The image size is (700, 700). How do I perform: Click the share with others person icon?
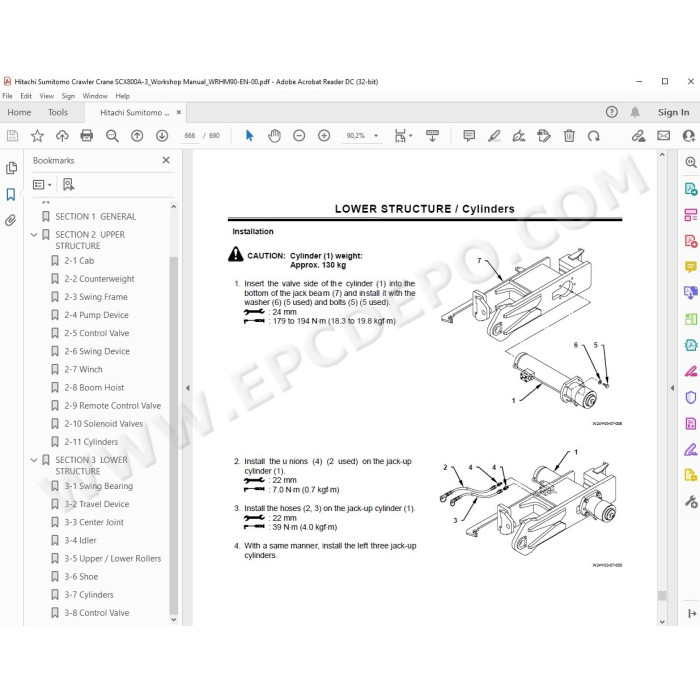pyautogui.click(x=689, y=135)
